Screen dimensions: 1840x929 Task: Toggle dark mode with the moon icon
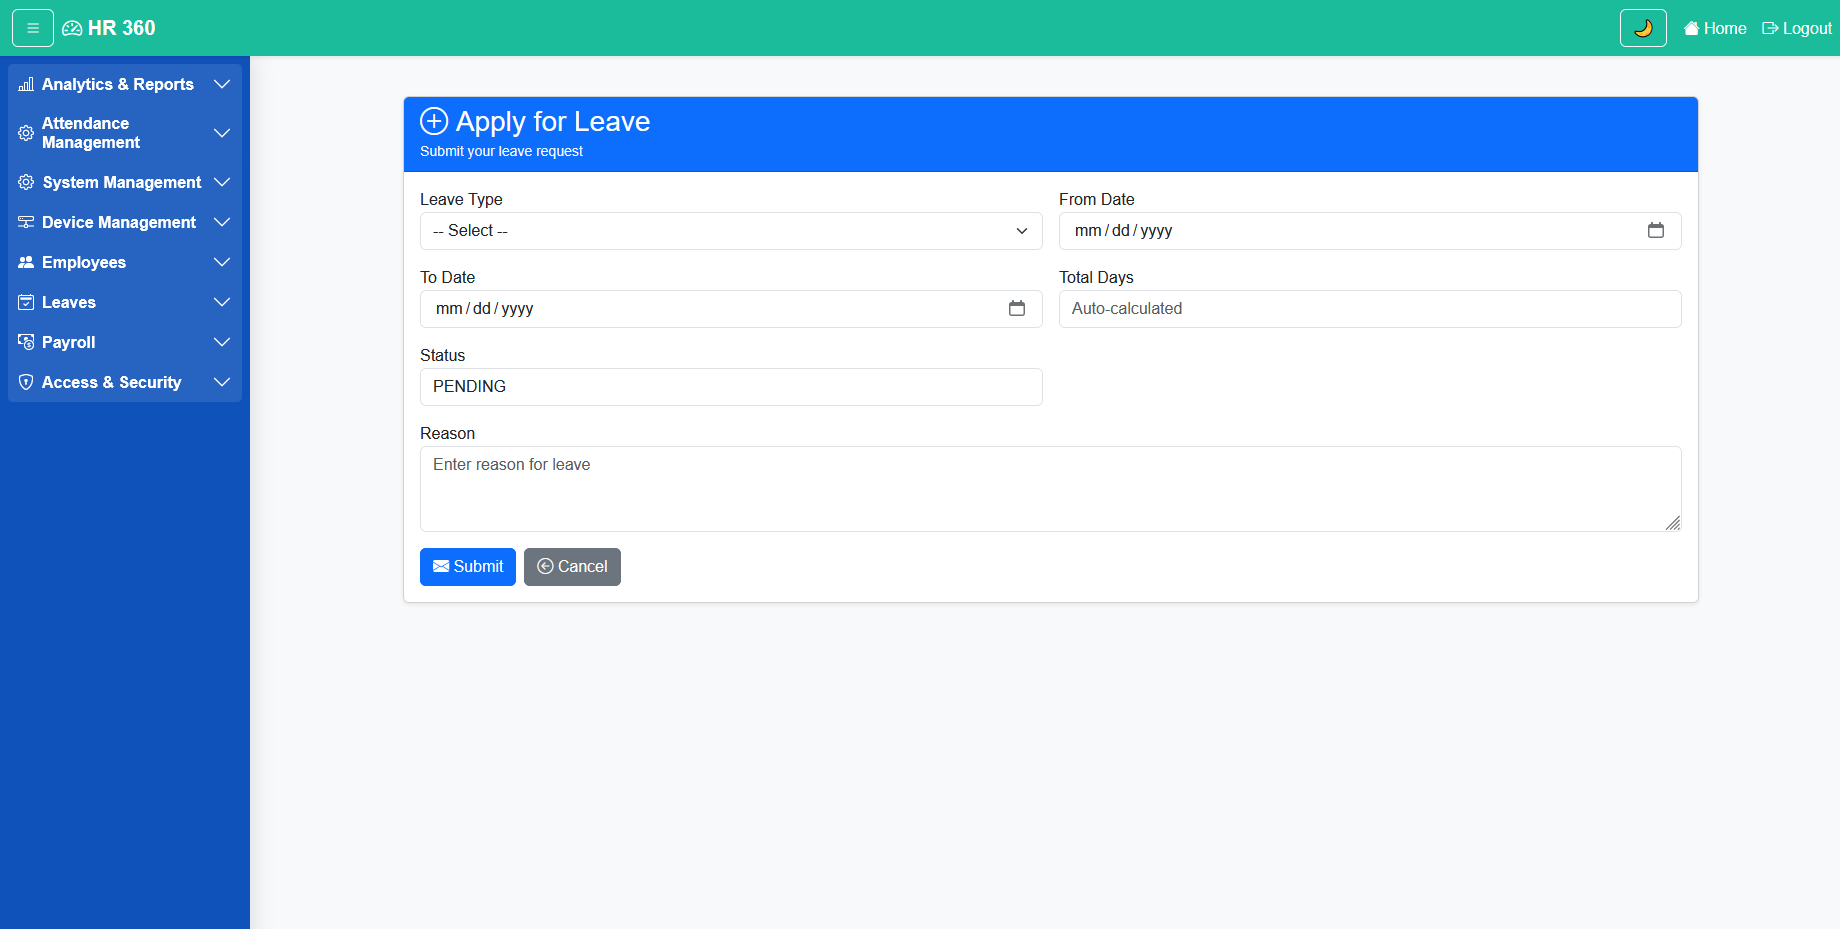[1643, 28]
